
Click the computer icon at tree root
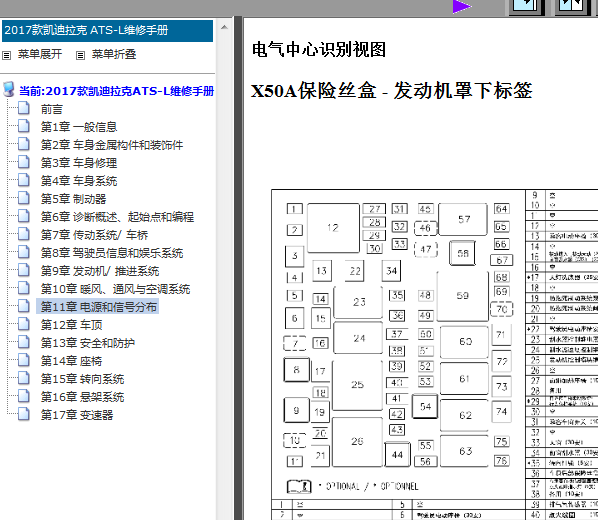click(8, 89)
